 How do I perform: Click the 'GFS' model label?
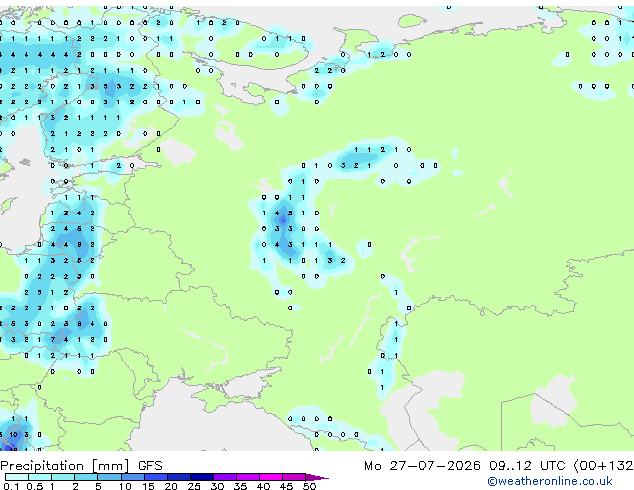pyautogui.click(x=150, y=466)
